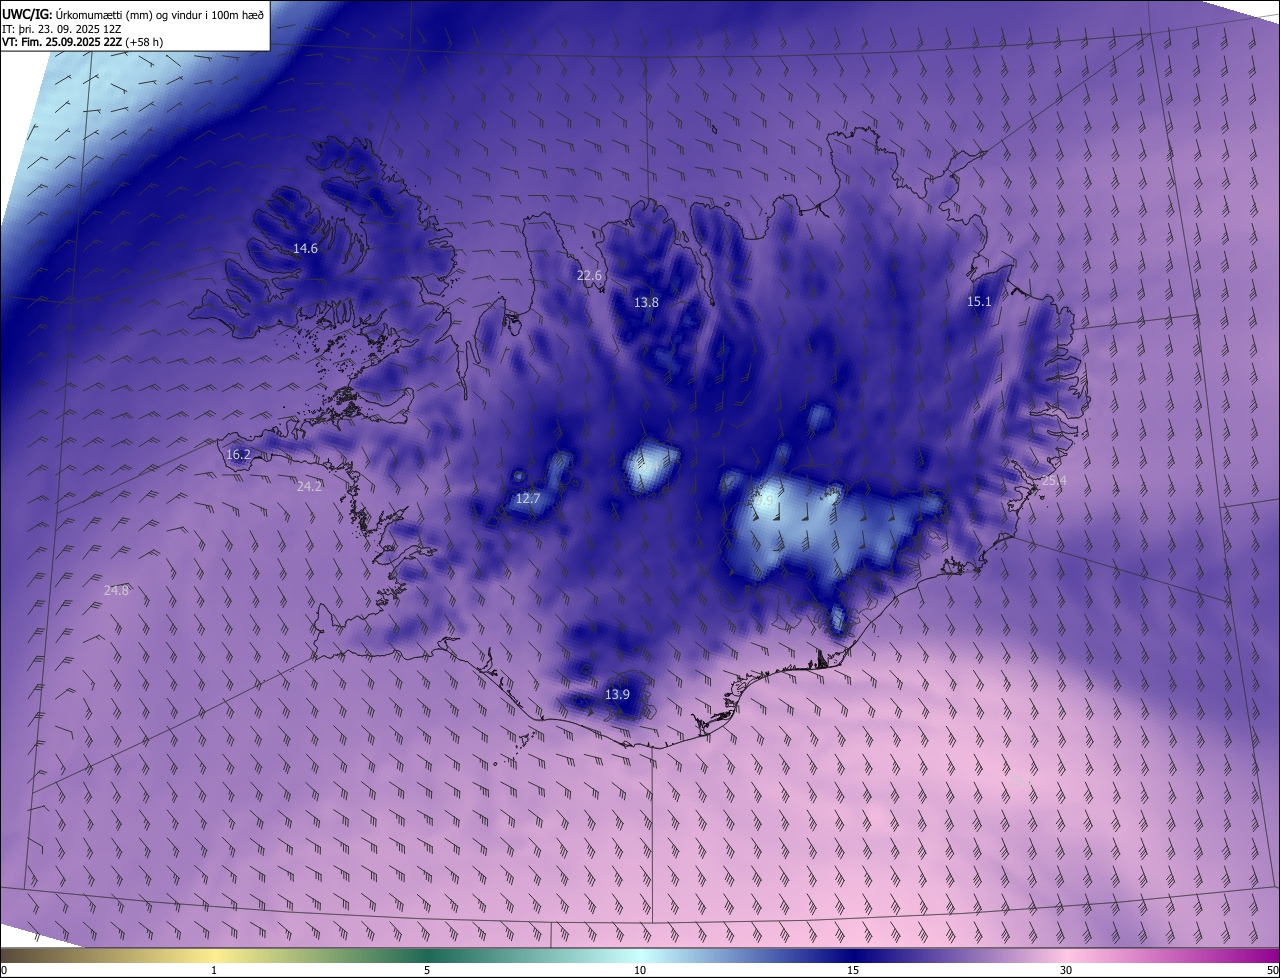Screen dimensions: 1280x978
Task: Click the colorbar tick label 15
Action: pos(853,971)
